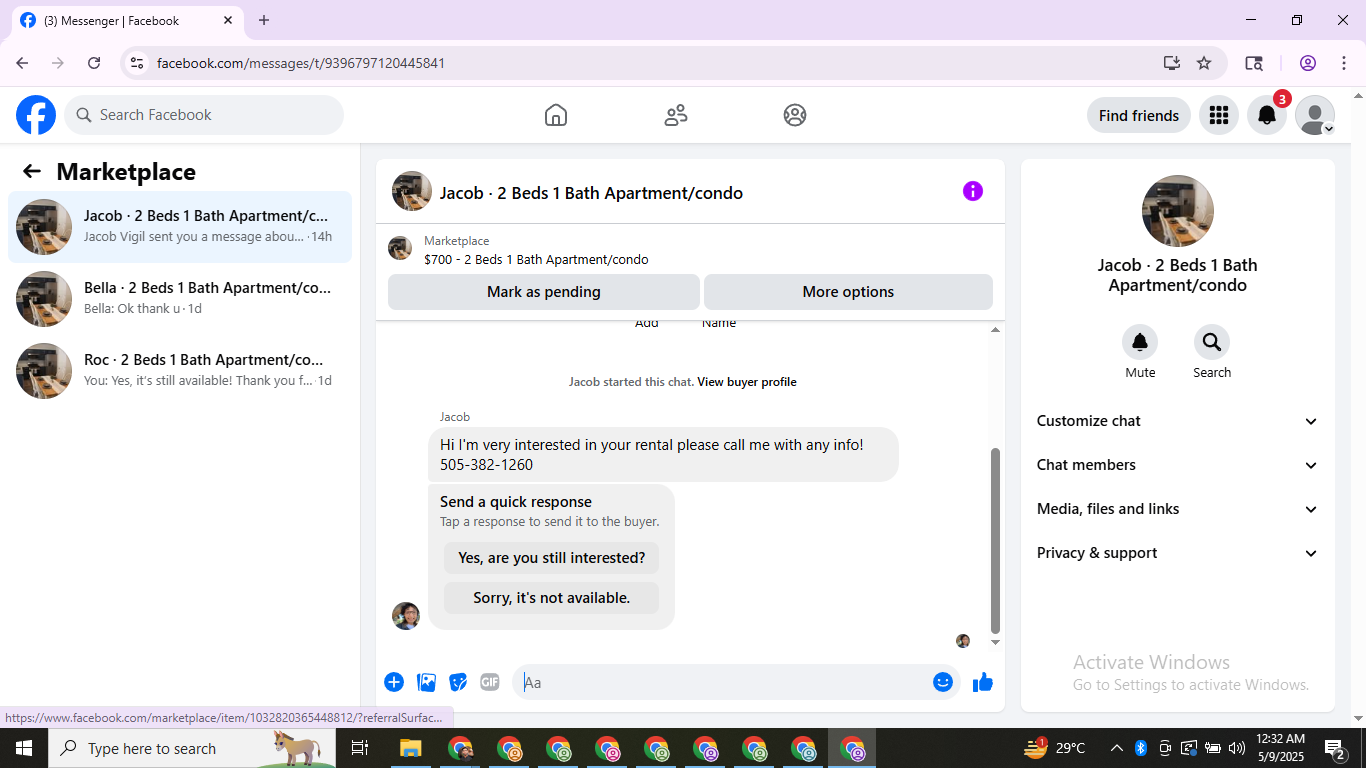
Task: Open the Groups icon in top navigation
Action: point(795,115)
